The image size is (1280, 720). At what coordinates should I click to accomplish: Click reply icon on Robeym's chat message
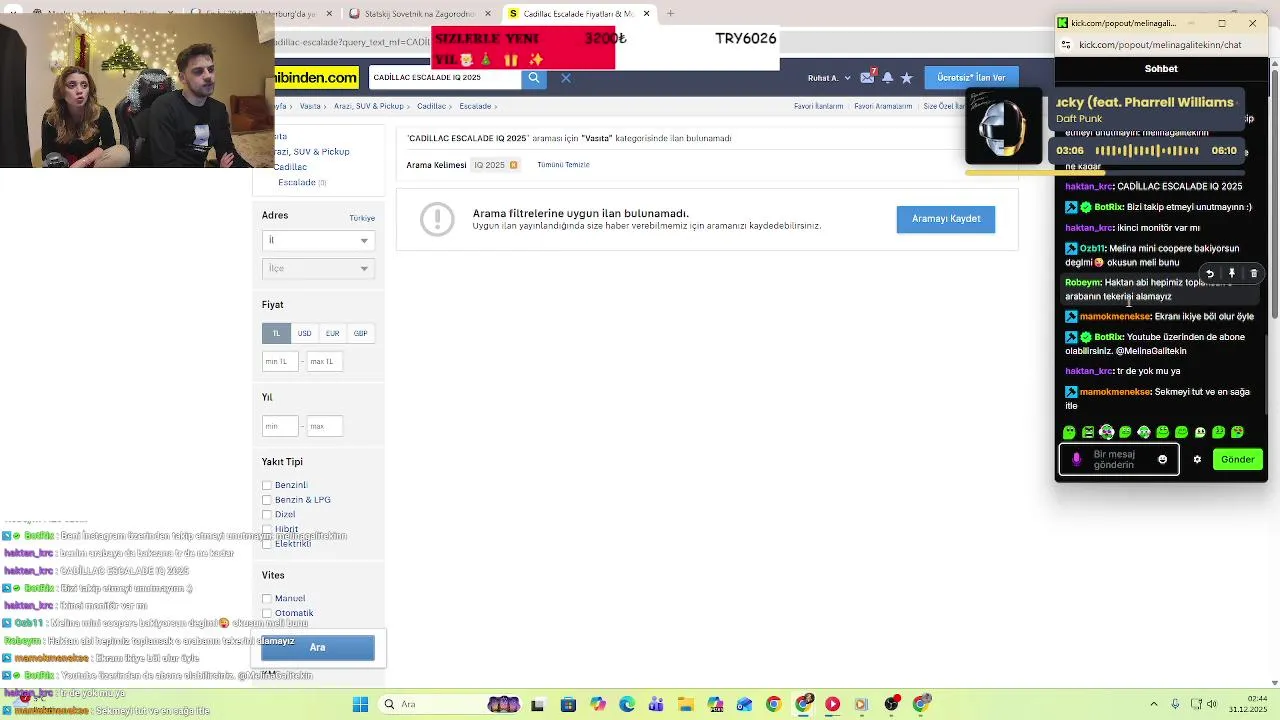tap(1210, 274)
